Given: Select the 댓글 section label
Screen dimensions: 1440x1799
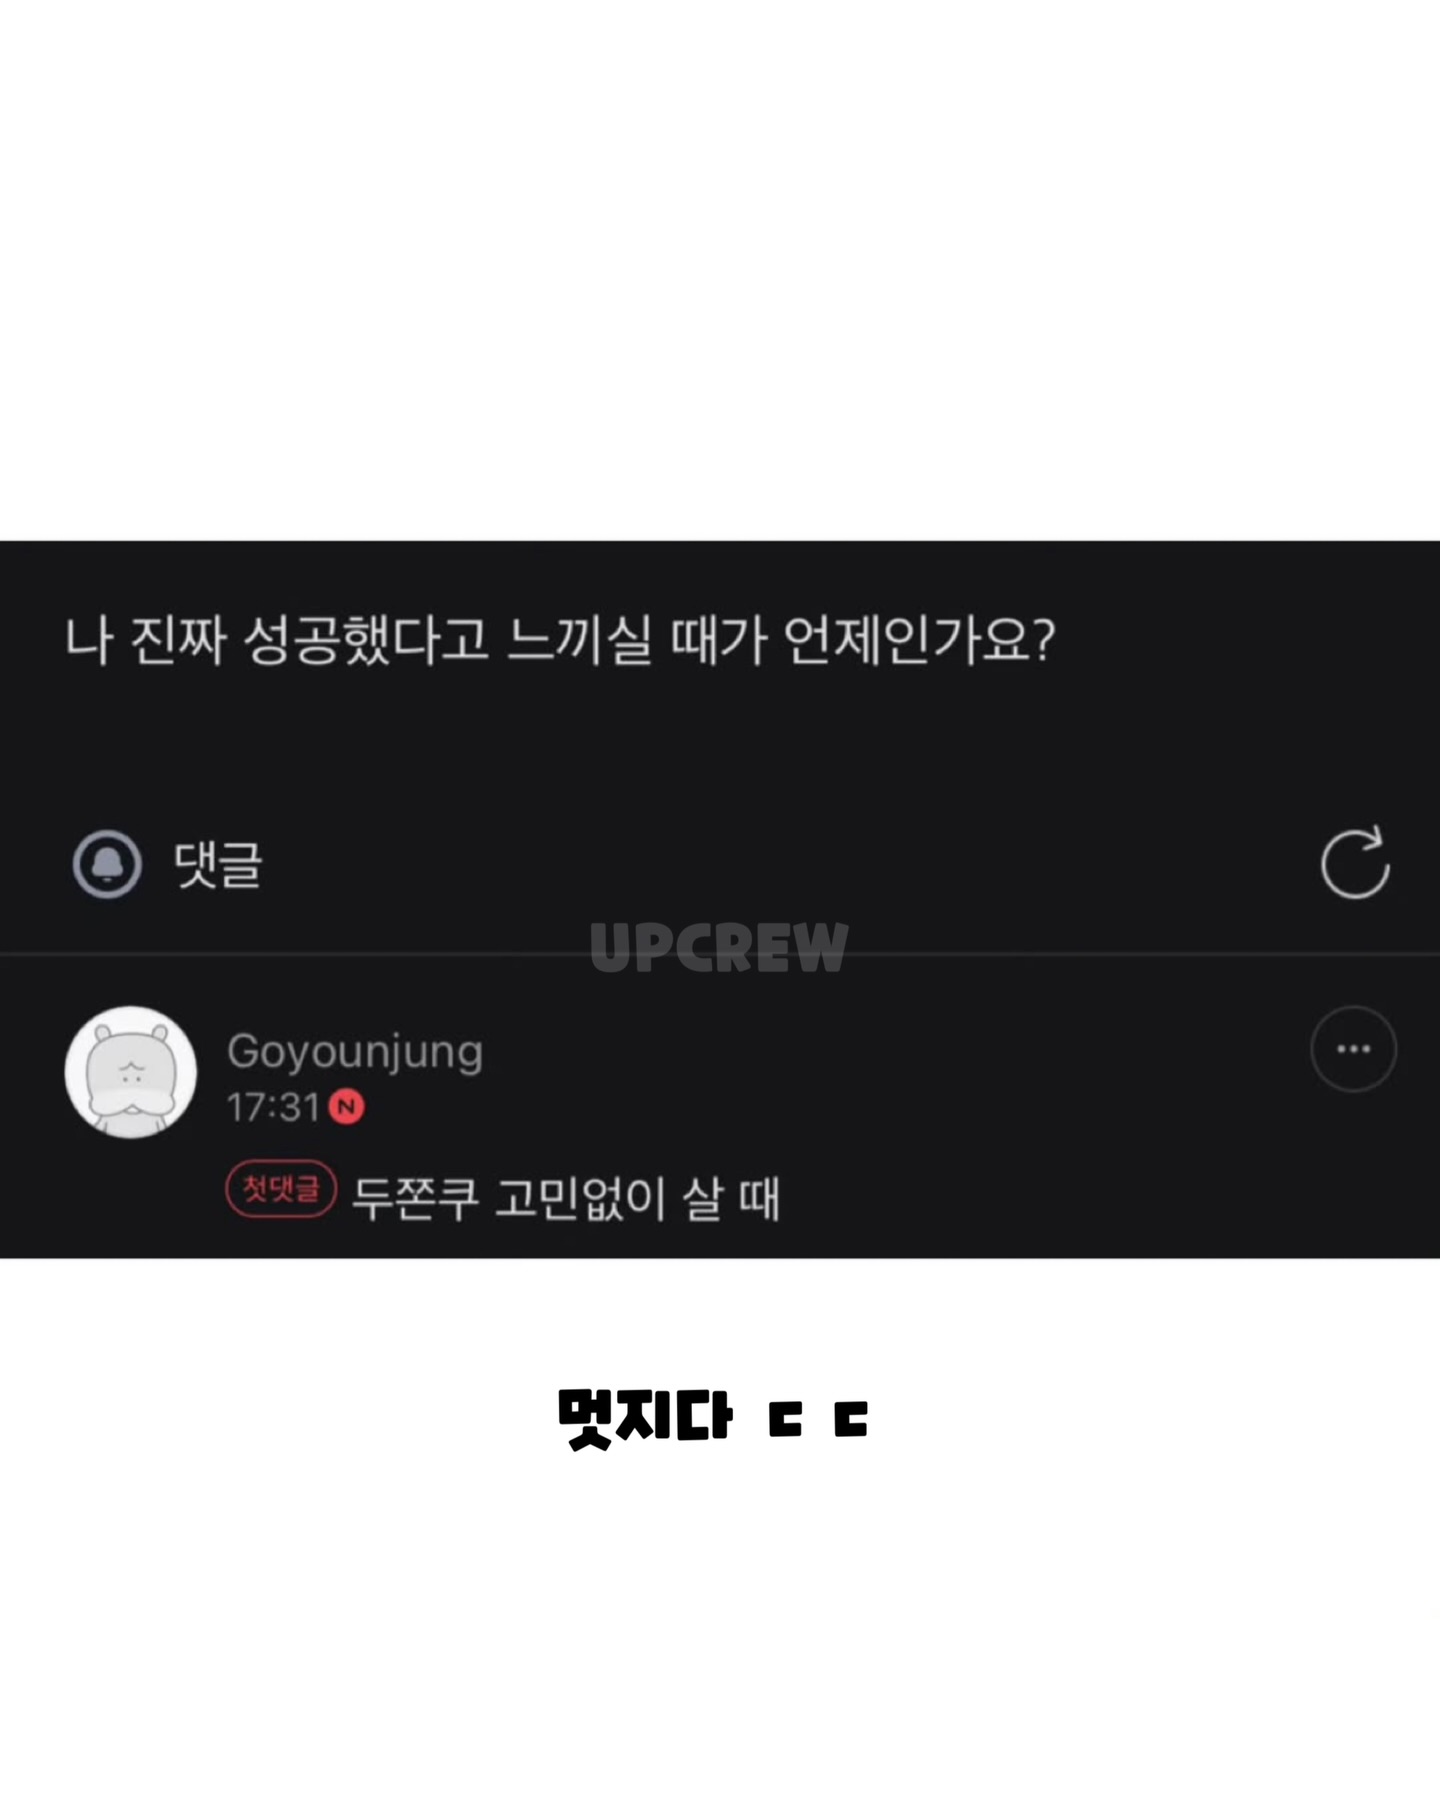Looking at the screenshot, I should (x=218, y=865).
